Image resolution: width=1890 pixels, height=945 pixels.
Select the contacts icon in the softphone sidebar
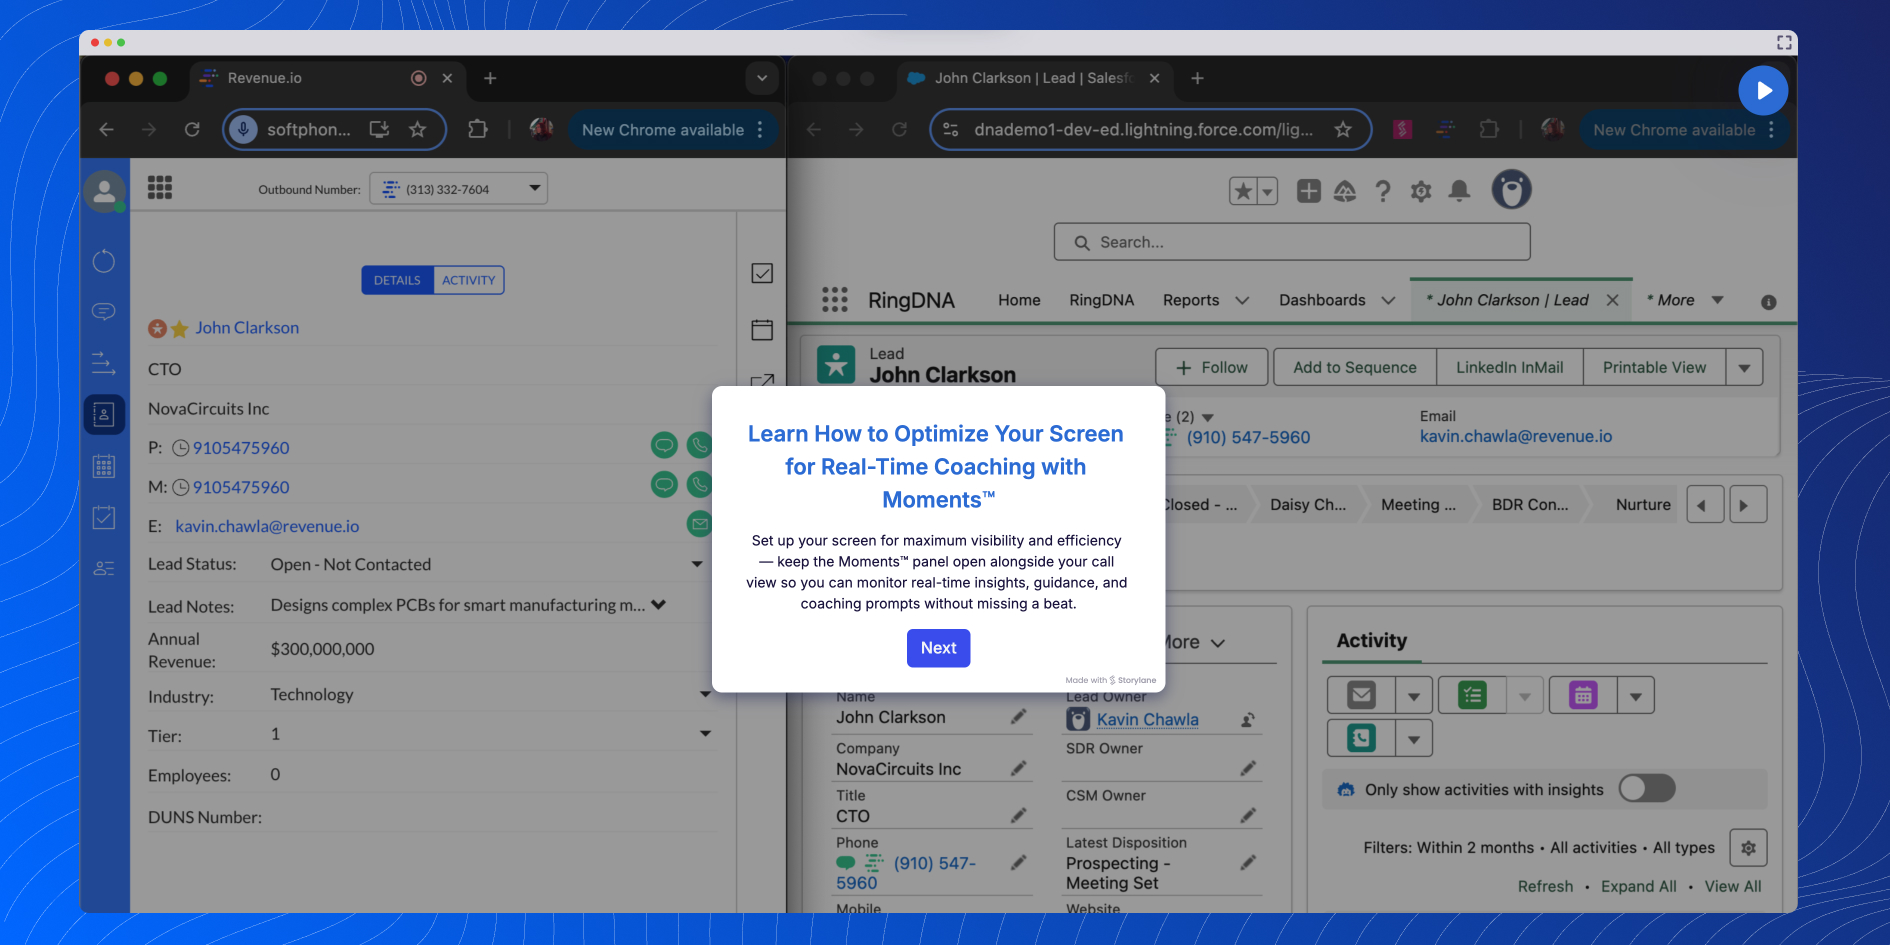(x=104, y=414)
